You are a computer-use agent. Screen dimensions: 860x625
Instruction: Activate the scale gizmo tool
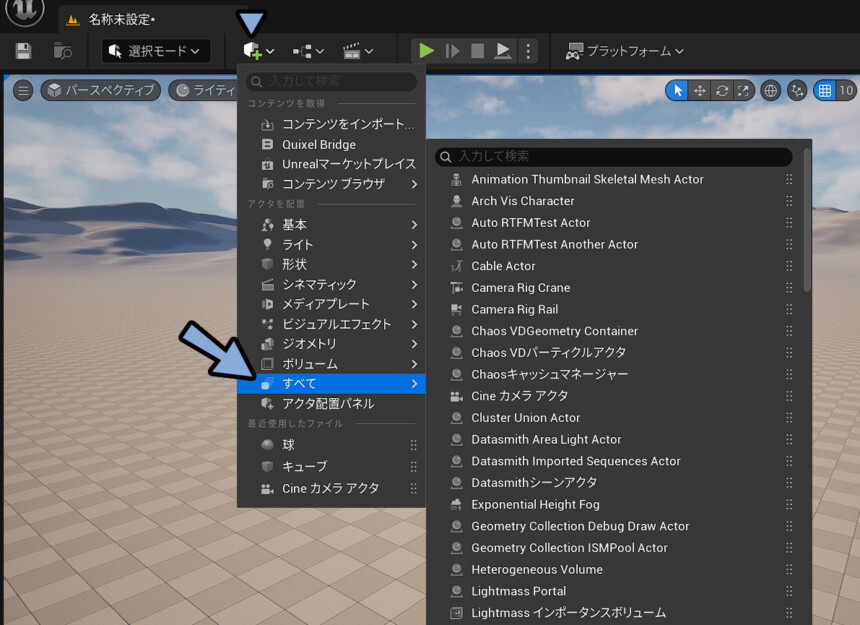pos(743,90)
